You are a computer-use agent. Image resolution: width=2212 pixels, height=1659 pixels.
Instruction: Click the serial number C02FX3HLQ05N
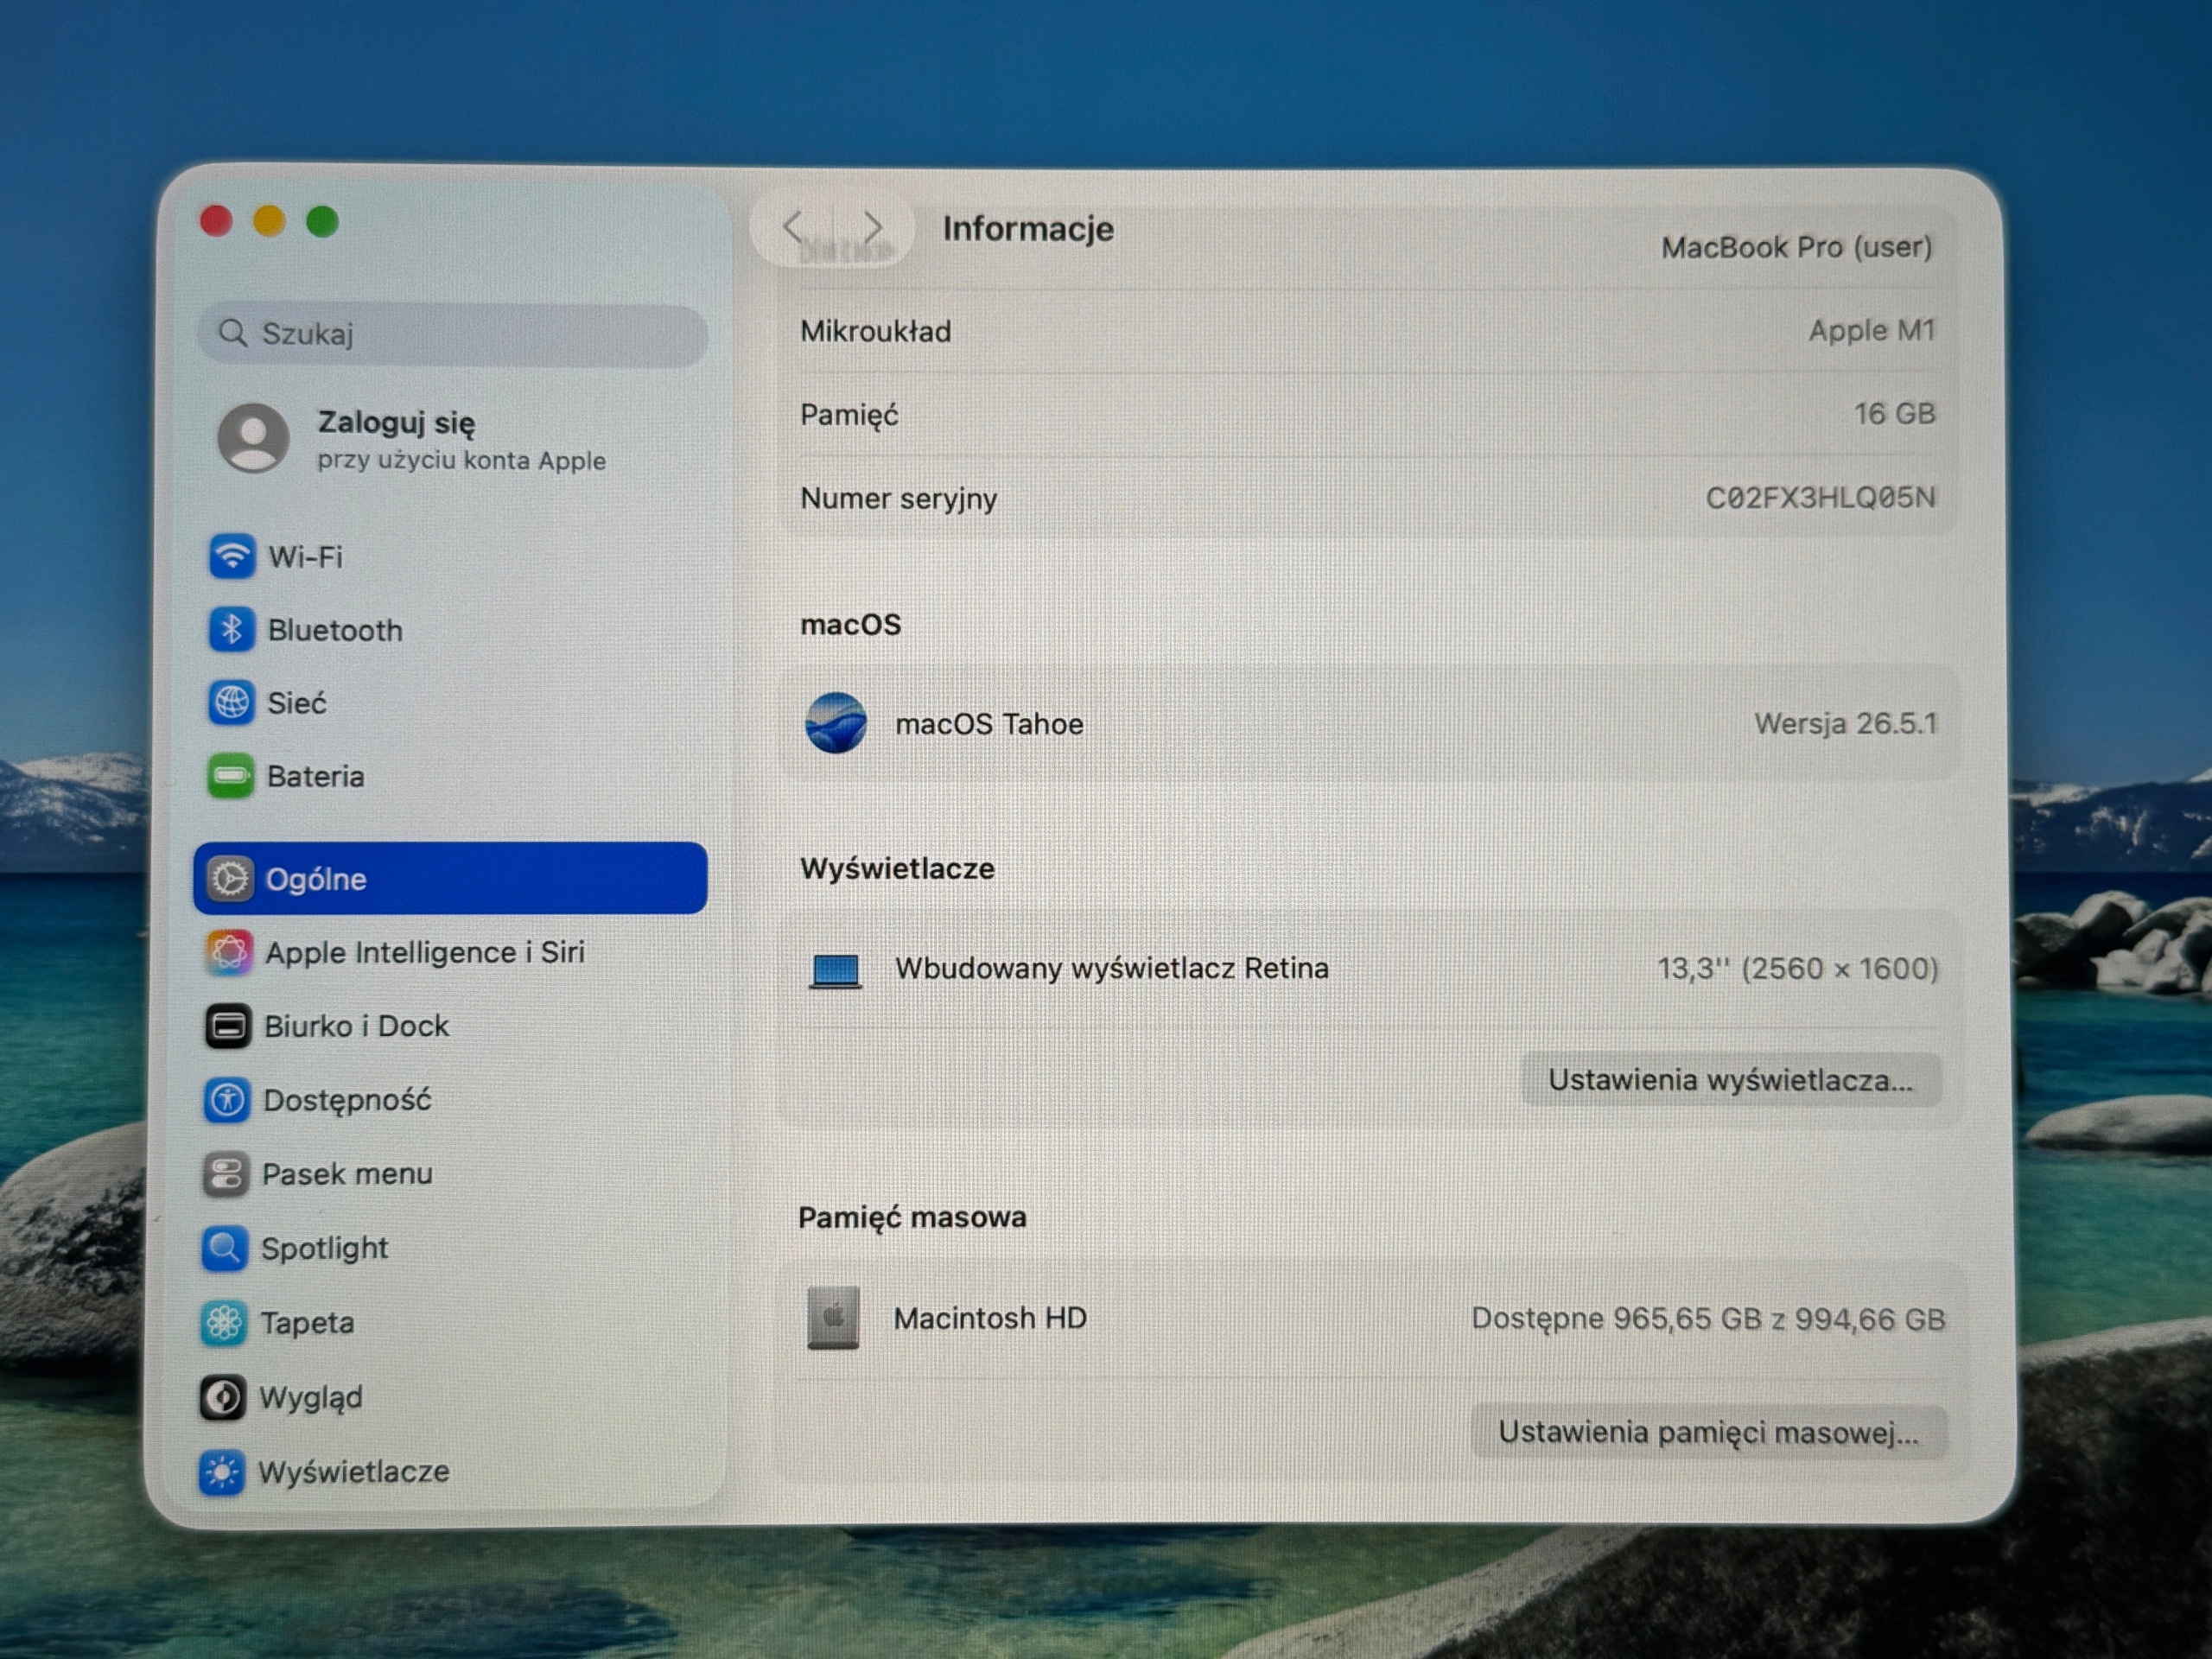pos(1820,497)
